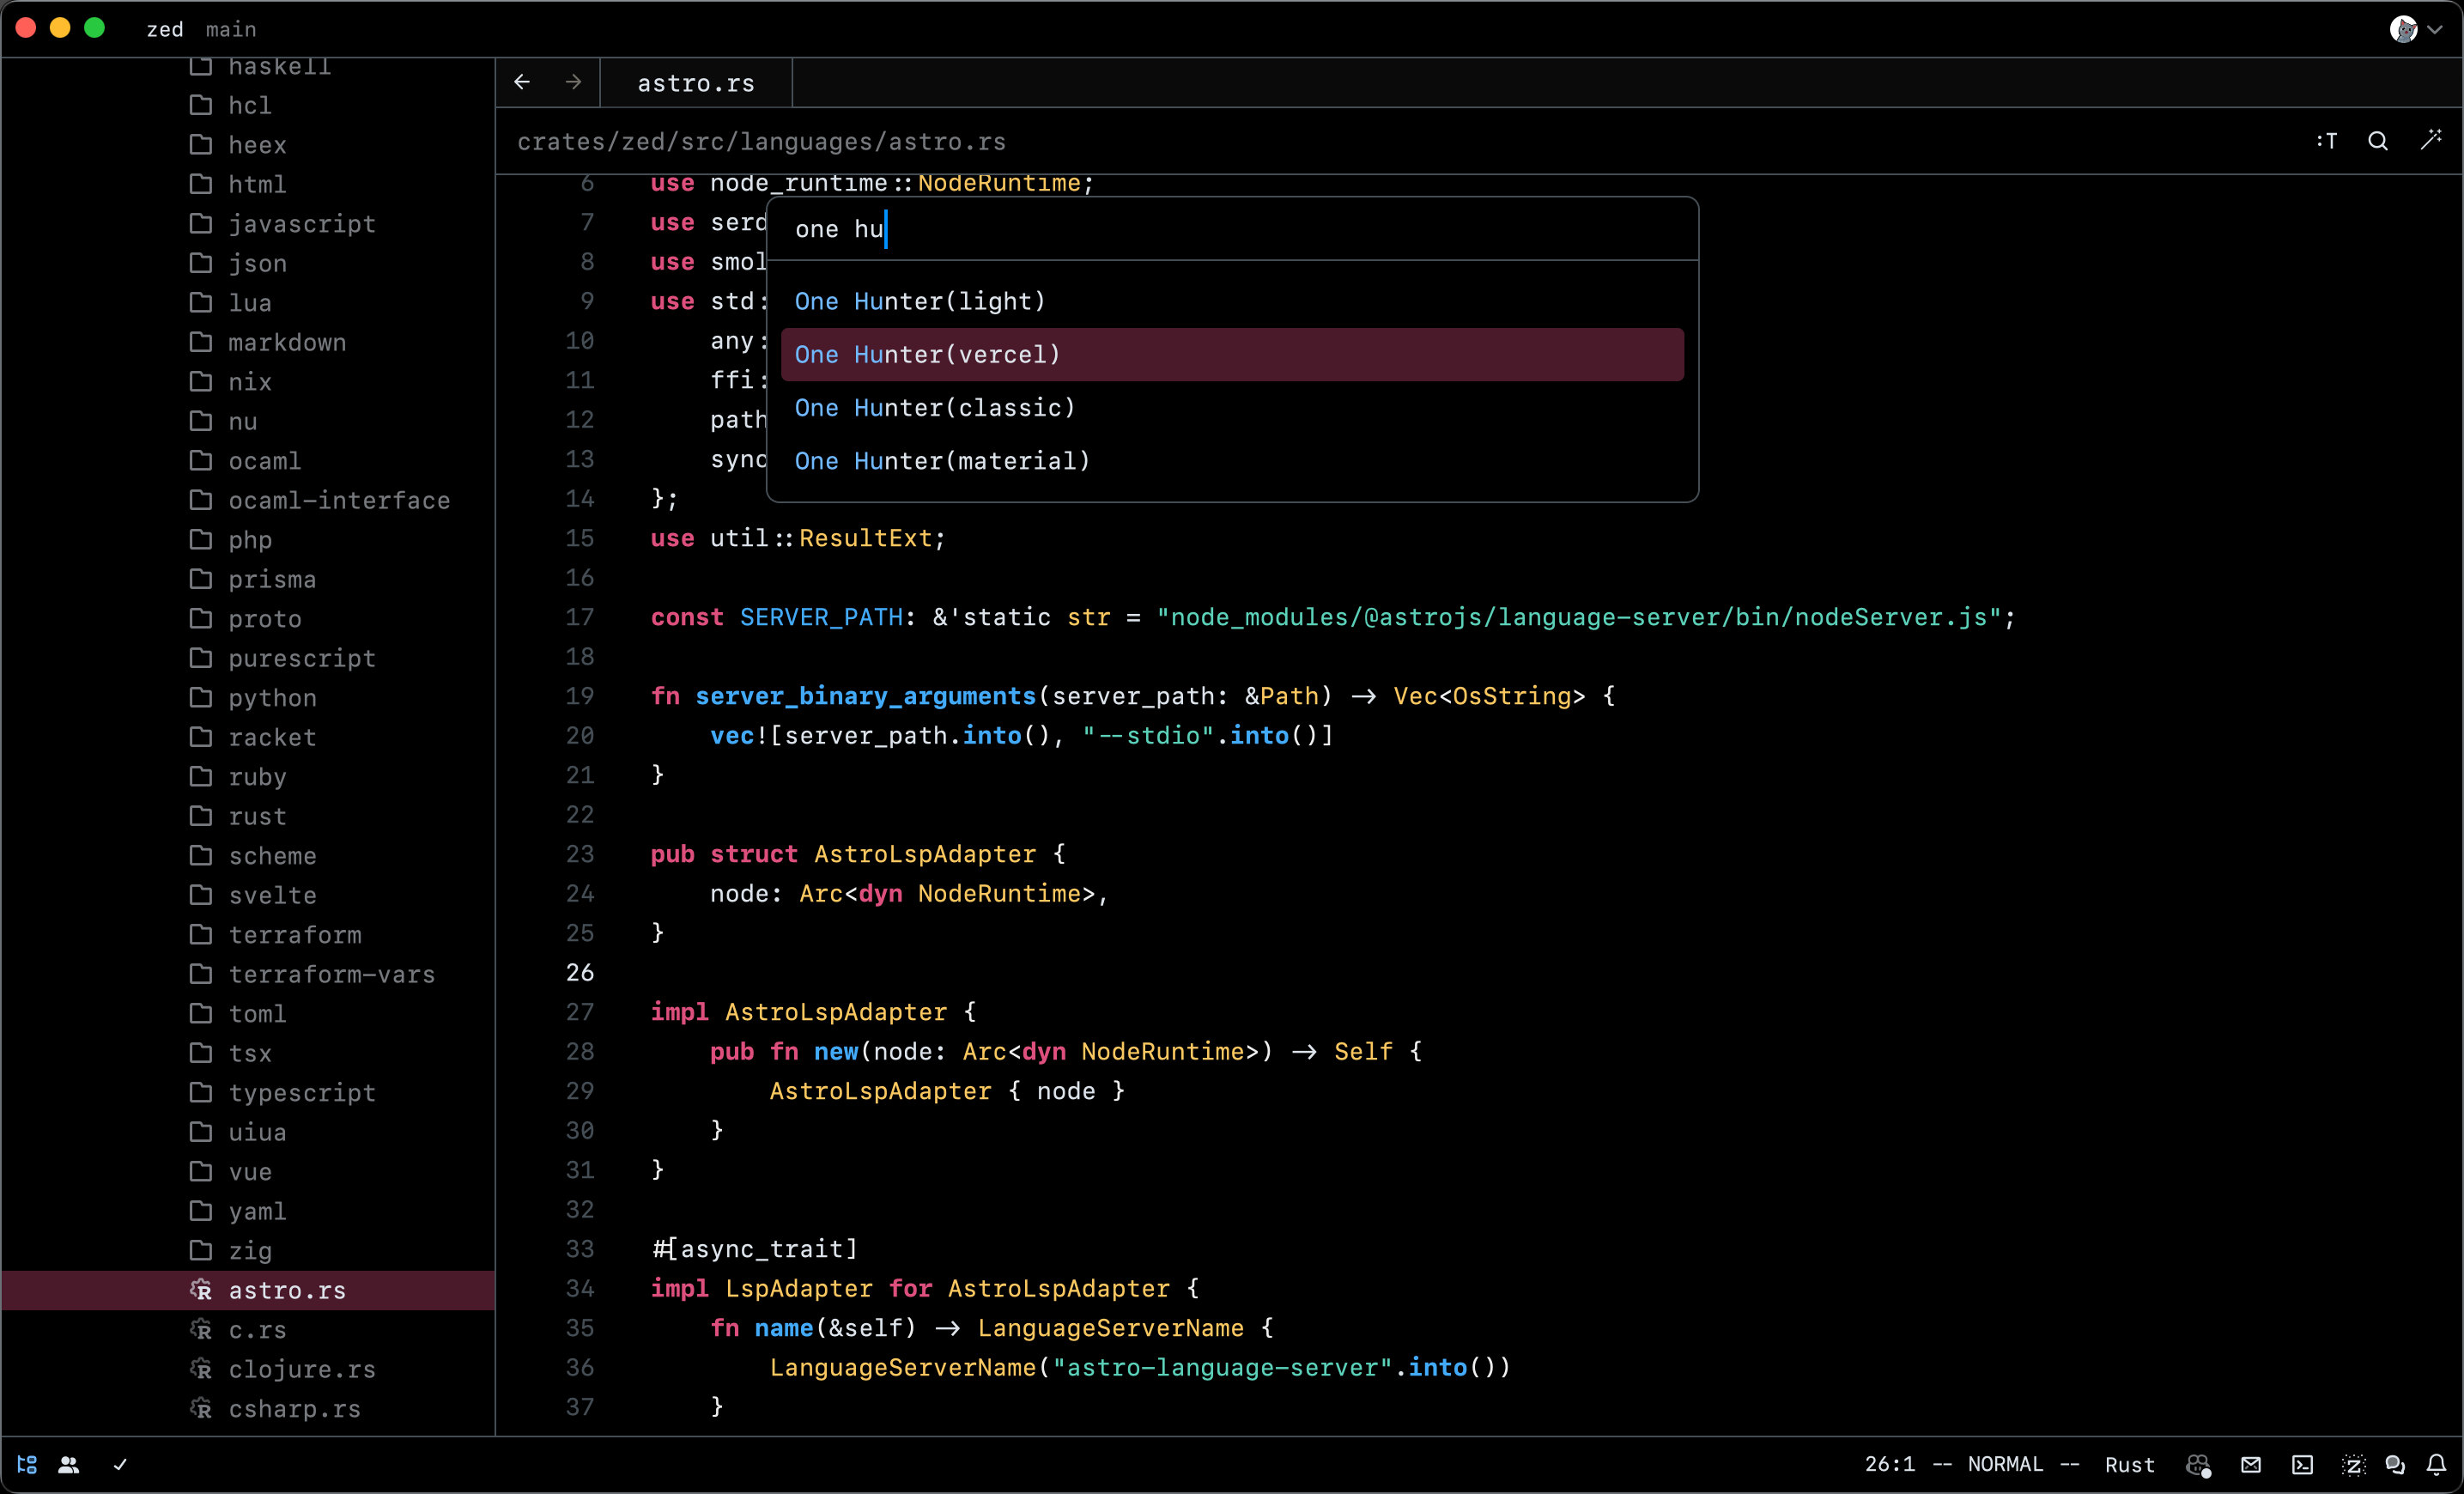The image size is (2464, 1494).
Task: Open the Zed assistant panel icon
Action: pos(2353,1464)
